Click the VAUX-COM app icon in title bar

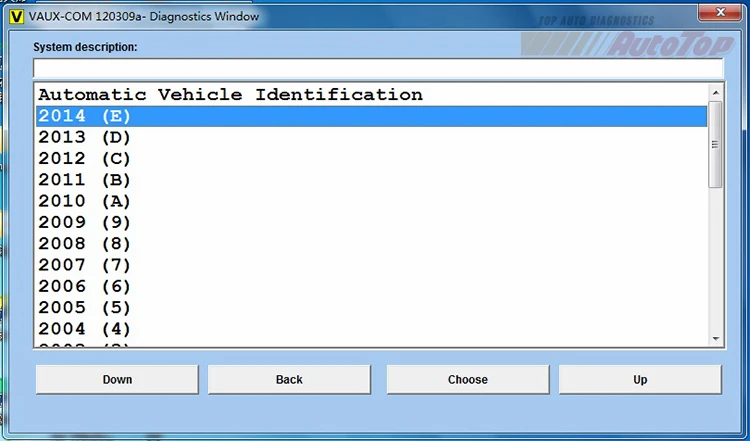[16, 17]
